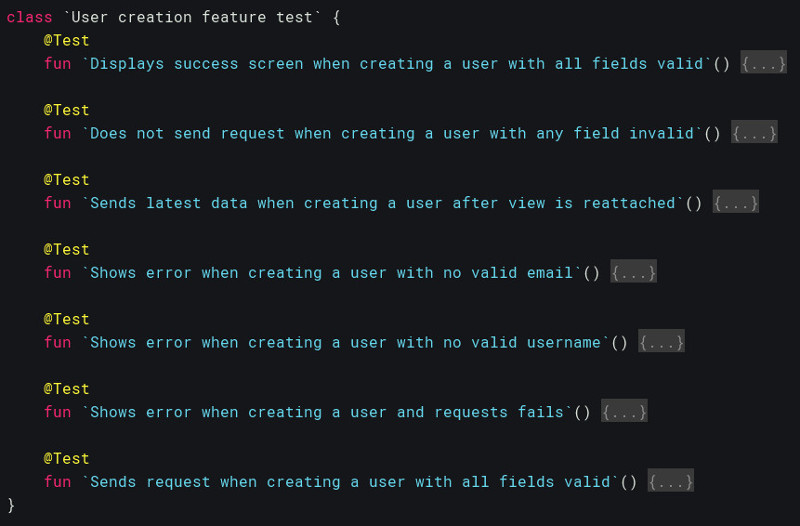Click @Test annotation above 'Sends request' test
Image resolution: width=800 pixels, height=526 pixels.
(x=66, y=459)
